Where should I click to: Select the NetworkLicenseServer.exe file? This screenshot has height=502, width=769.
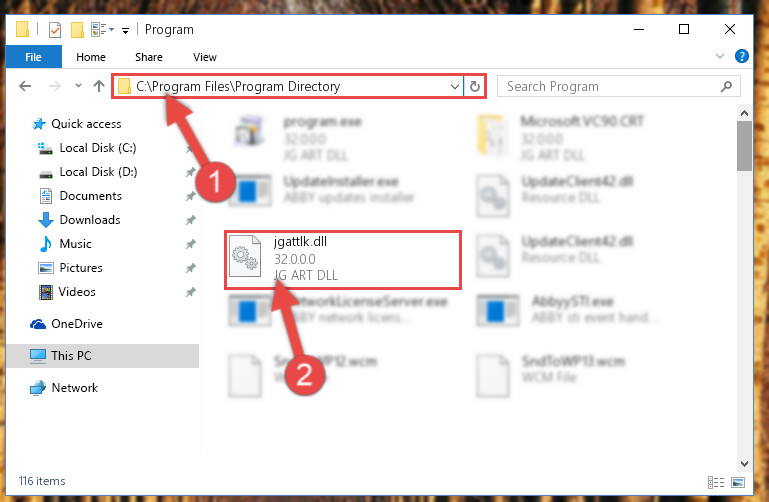(338, 309)
